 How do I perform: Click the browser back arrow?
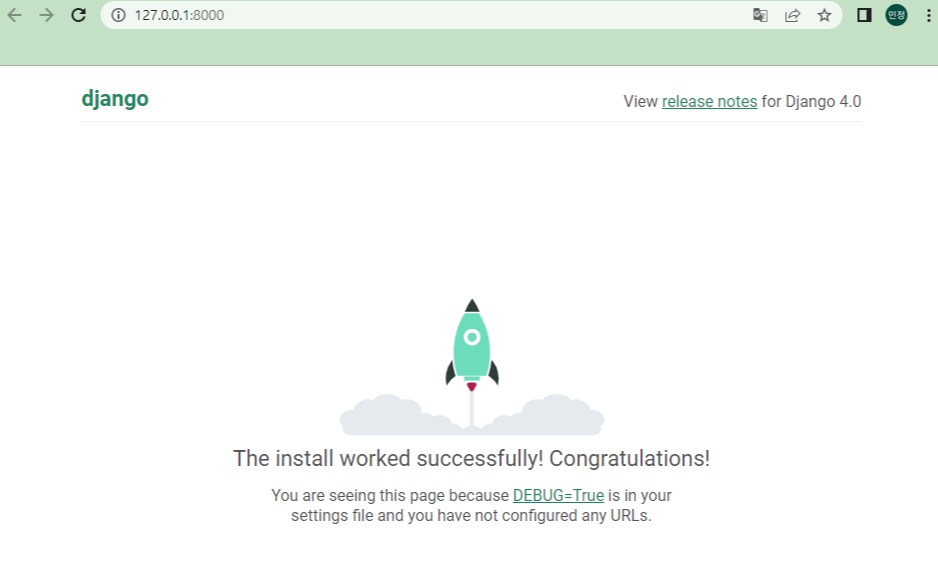[x=14, y=15]
